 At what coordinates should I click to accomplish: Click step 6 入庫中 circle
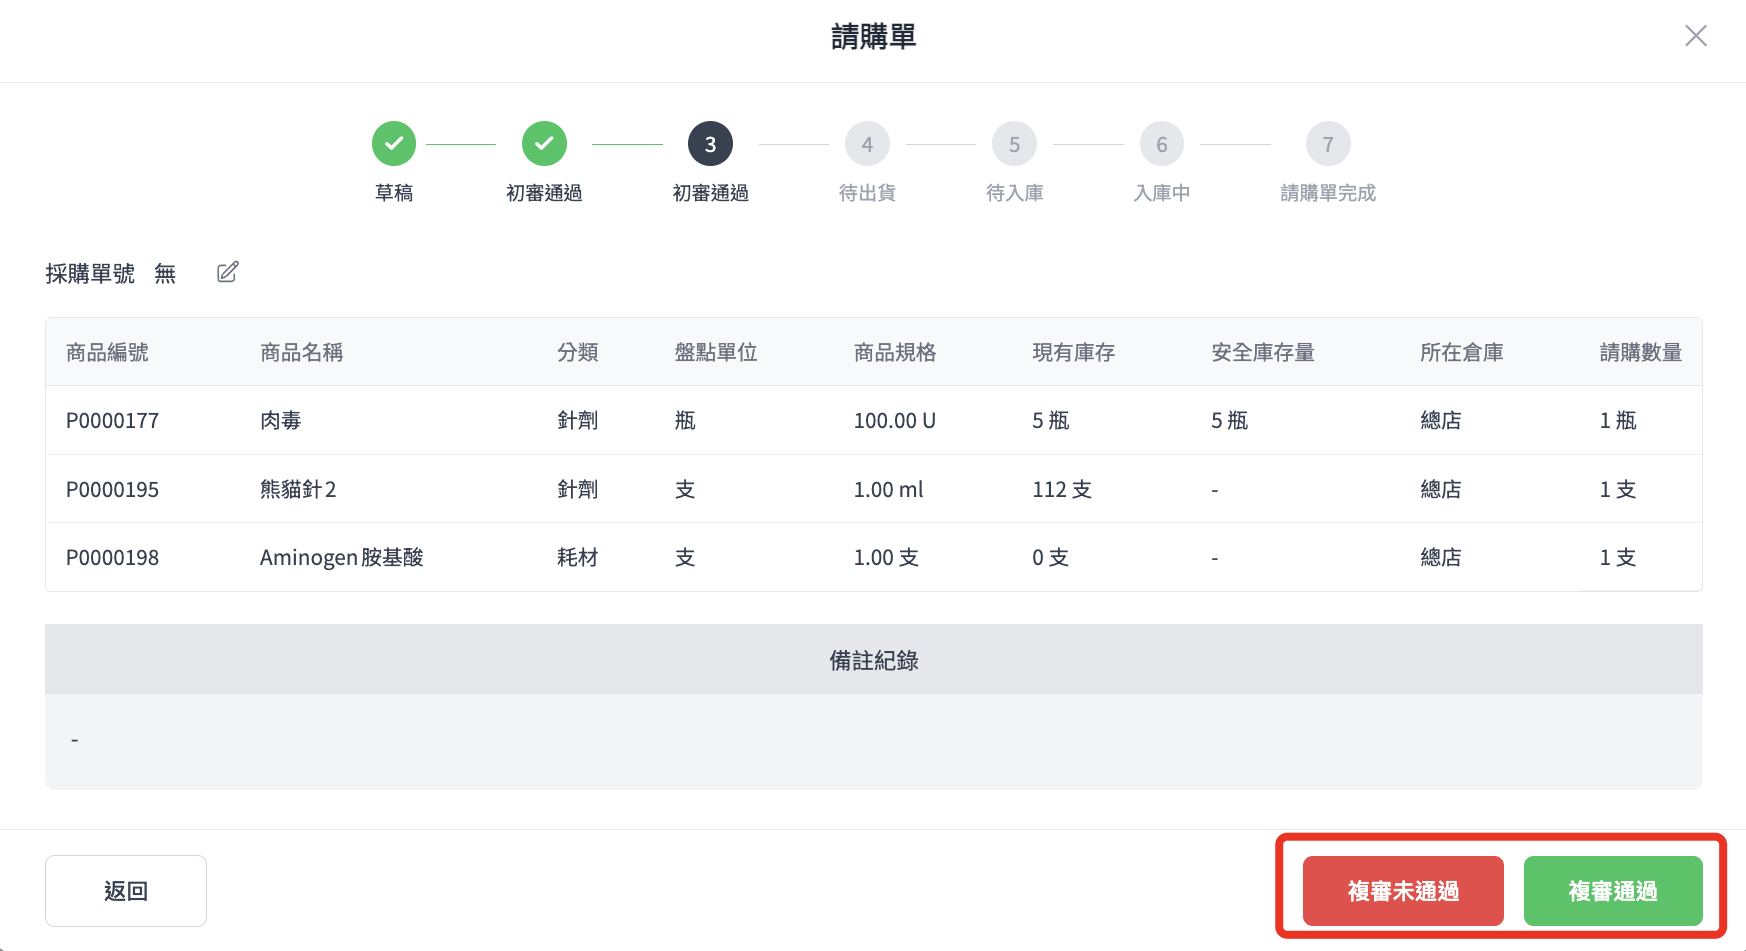1161,144
